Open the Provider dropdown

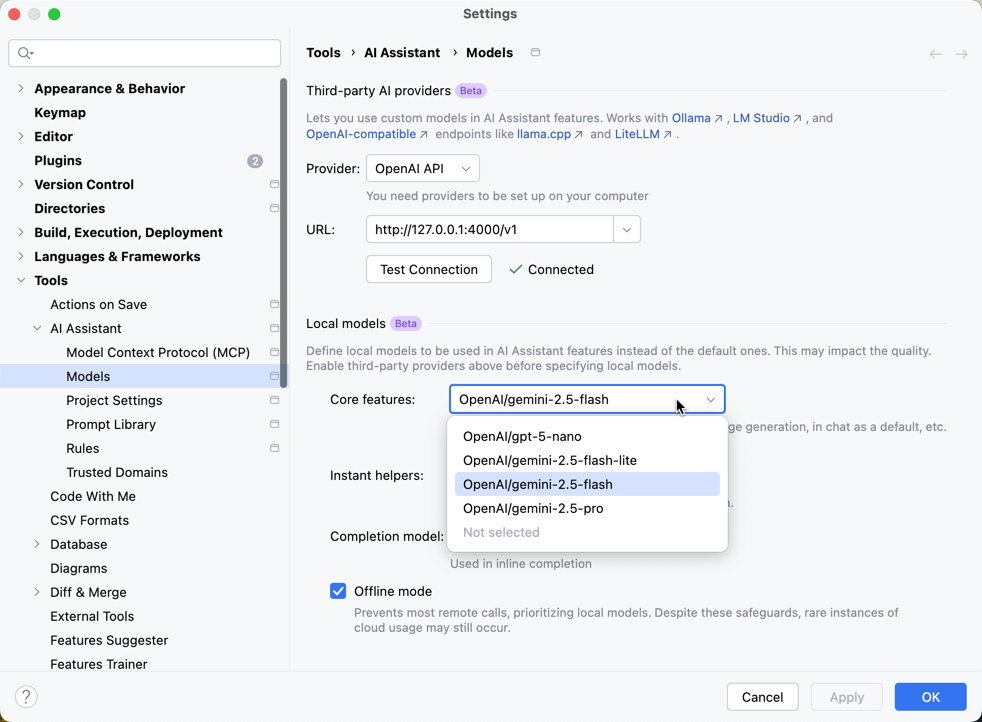point(423,168)
